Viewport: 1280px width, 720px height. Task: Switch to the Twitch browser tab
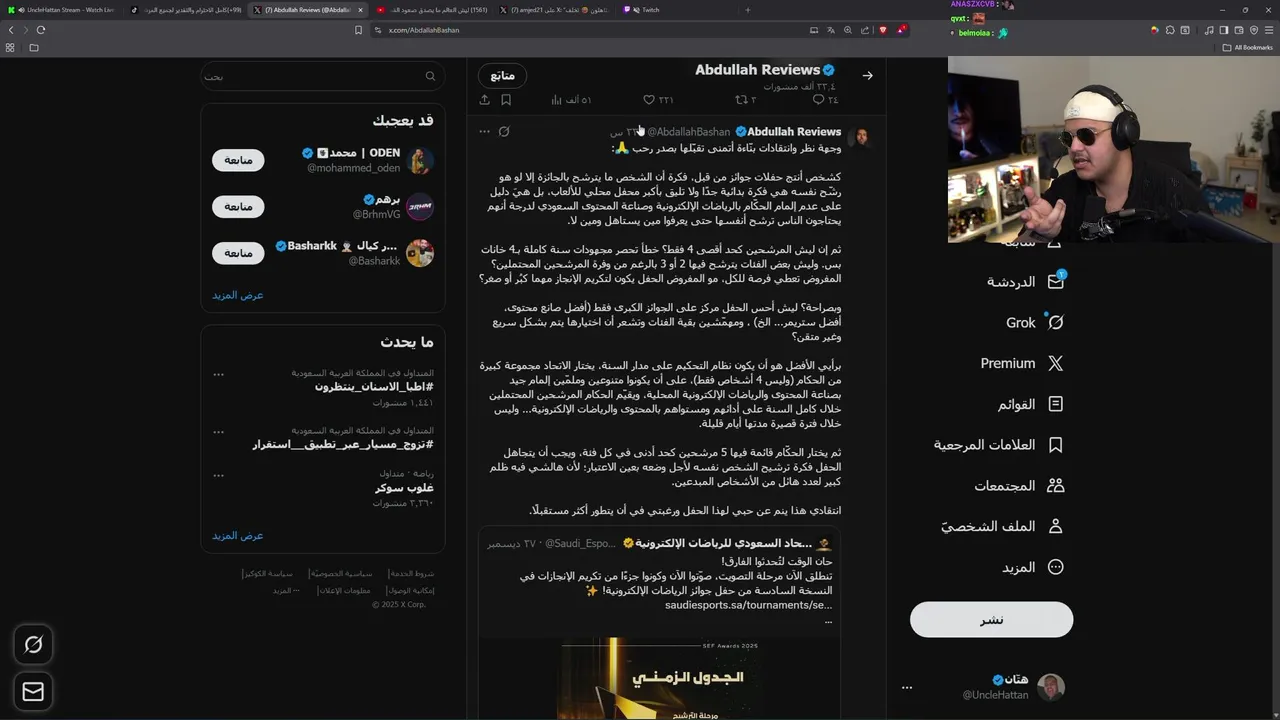coord(675,10)
